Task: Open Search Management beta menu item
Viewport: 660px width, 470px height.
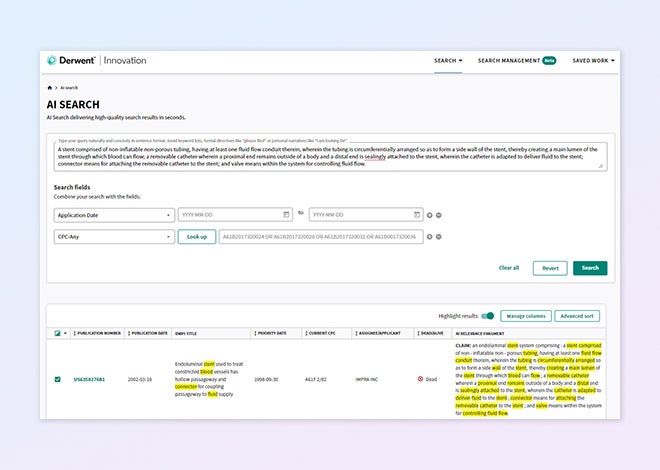Action: (x=516, y=60)
